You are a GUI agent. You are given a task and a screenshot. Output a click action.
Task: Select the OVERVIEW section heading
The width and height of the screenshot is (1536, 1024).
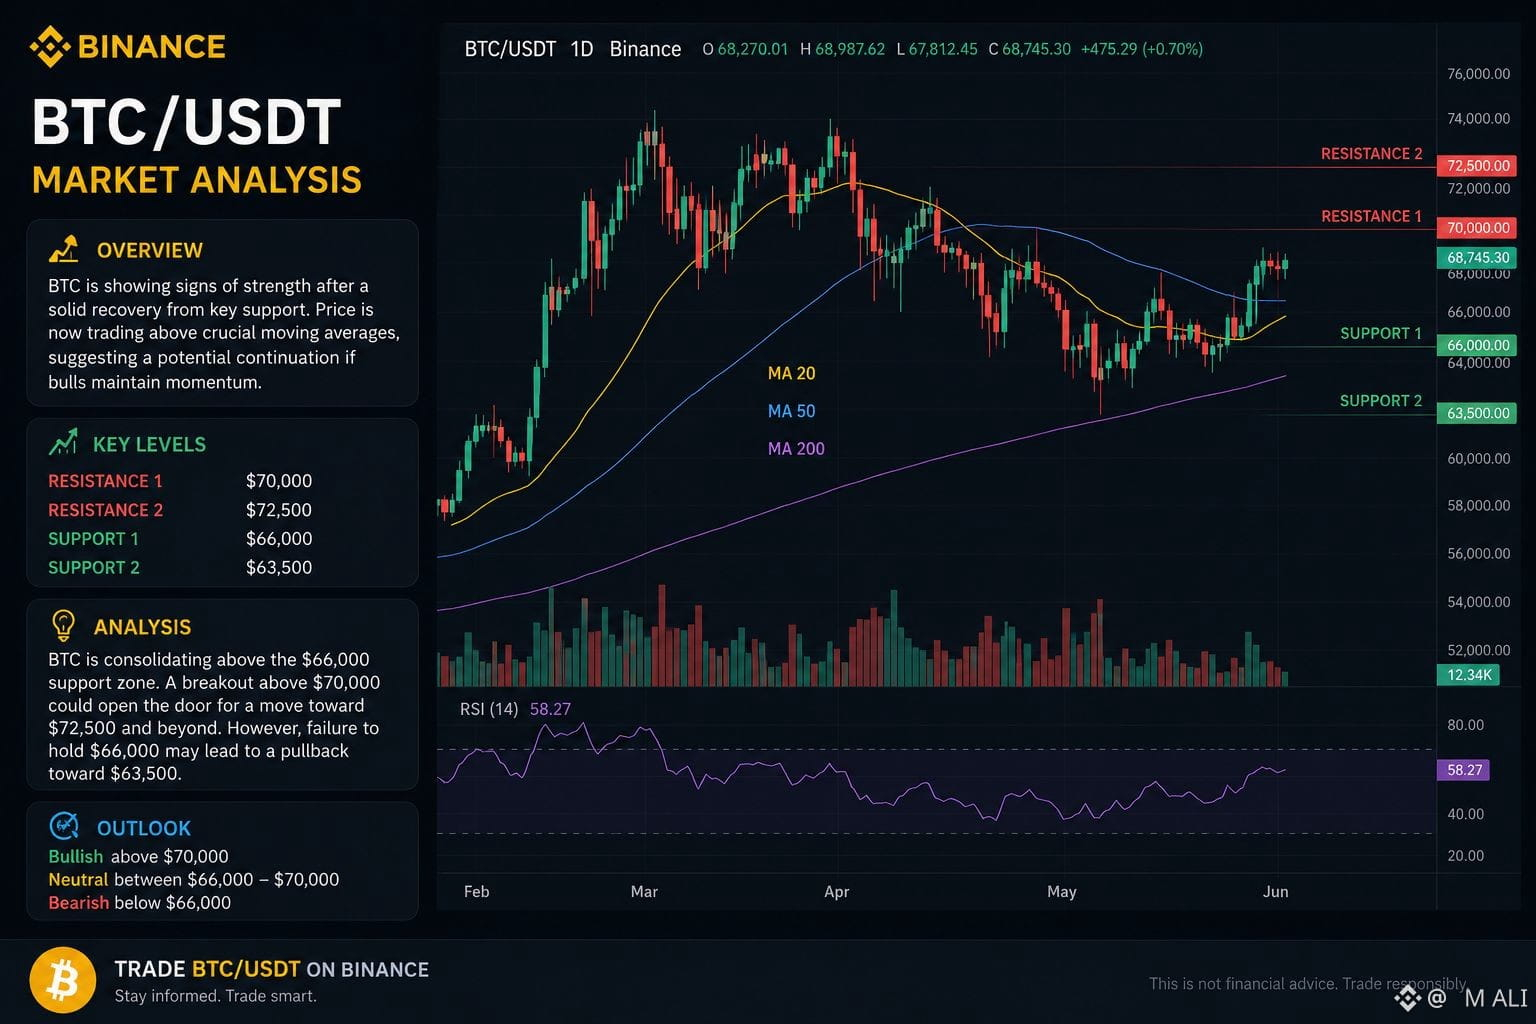150,250
